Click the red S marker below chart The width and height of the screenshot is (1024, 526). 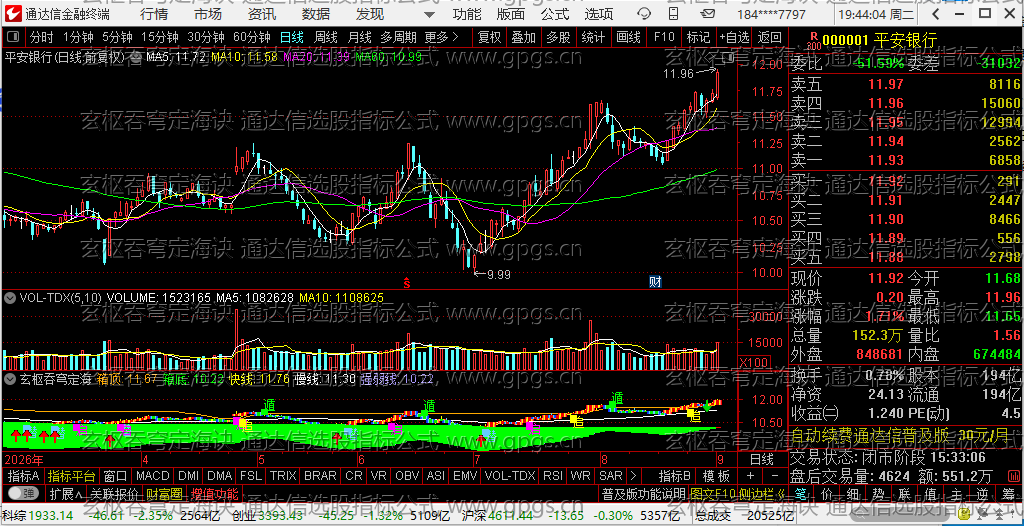tap(406, 282)
